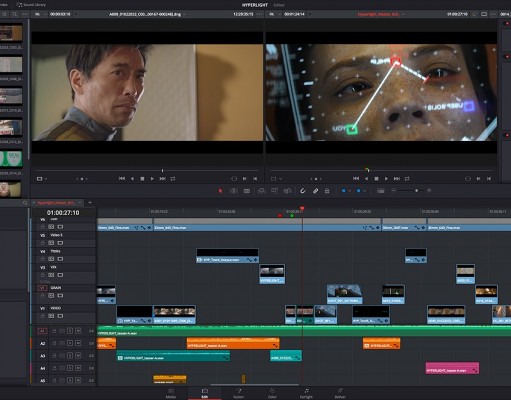Viewport: 511px width, 400px height.
Task: Toggle the Position Lock padlock icon
Action: (327, 191)
